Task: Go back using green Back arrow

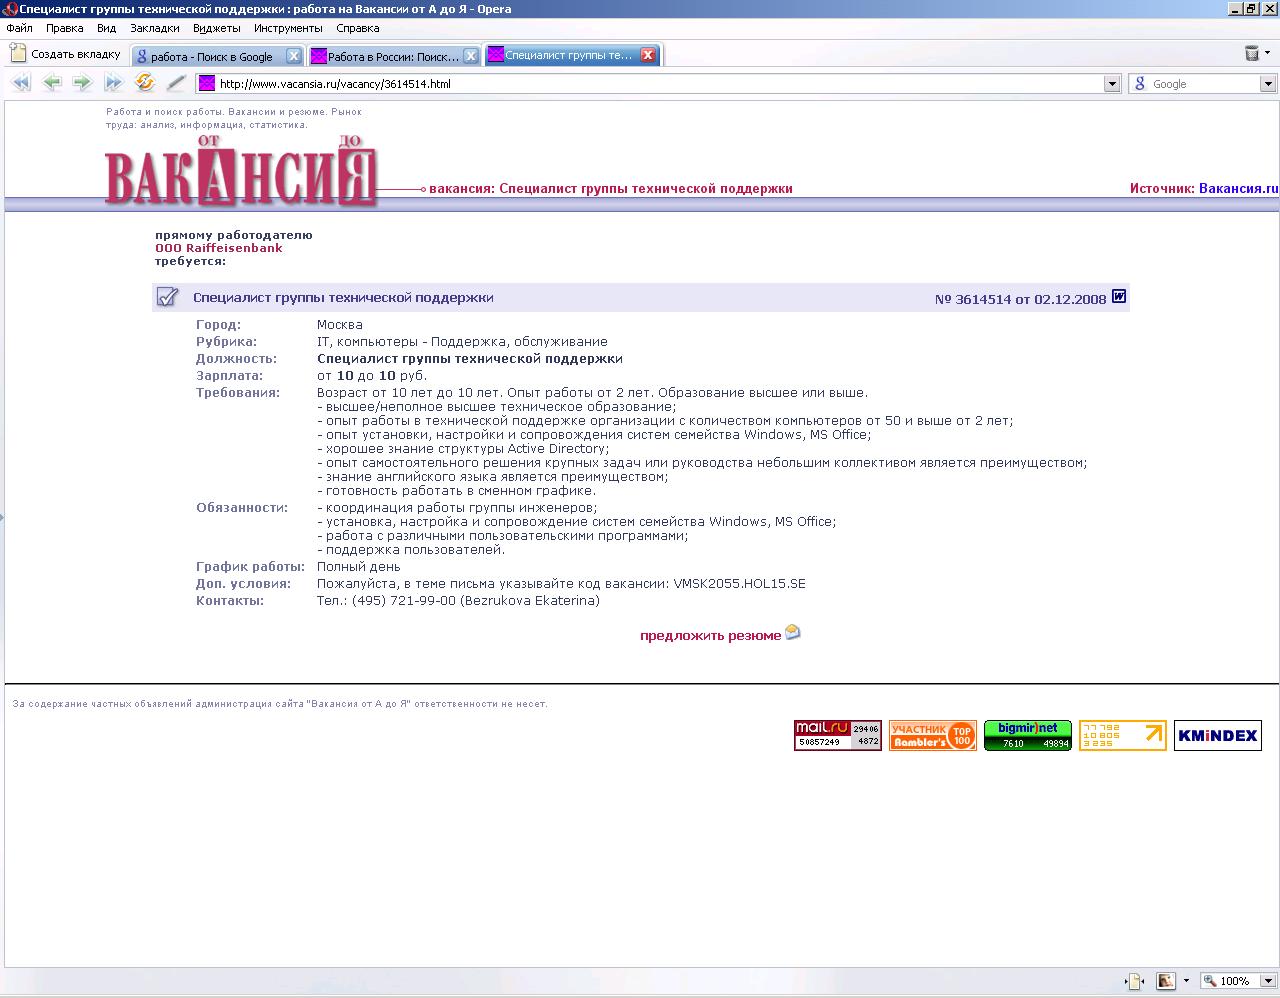Action: click(x=52, y=83)
